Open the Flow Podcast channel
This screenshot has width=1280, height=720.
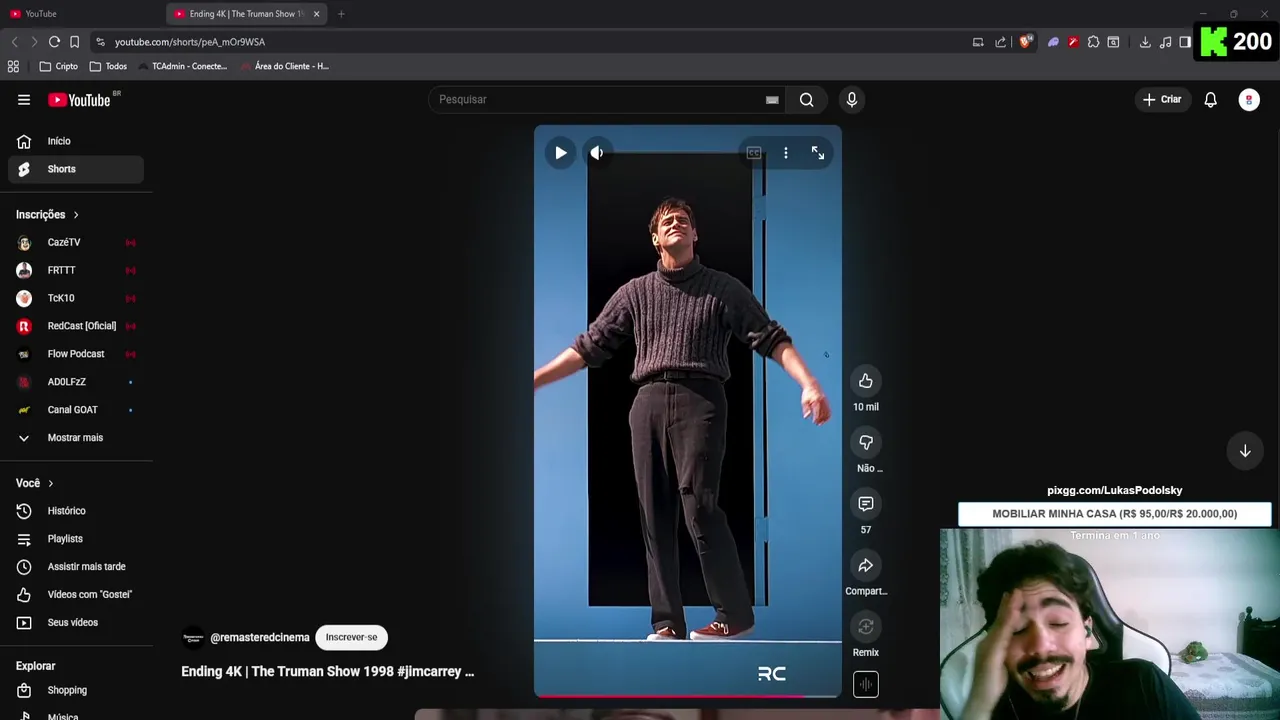(x=76, y=354)
